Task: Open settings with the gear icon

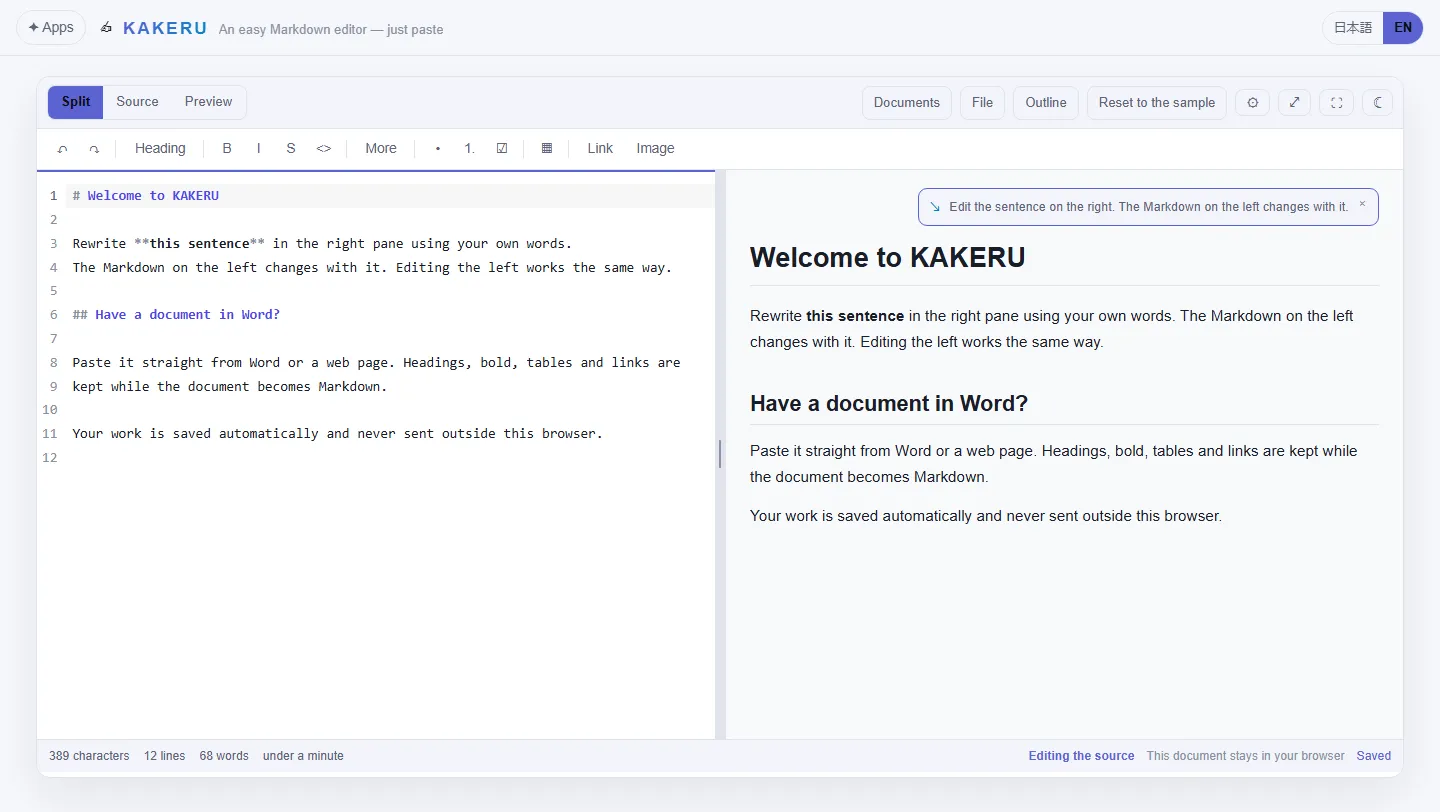Action: coord(1253,102)
